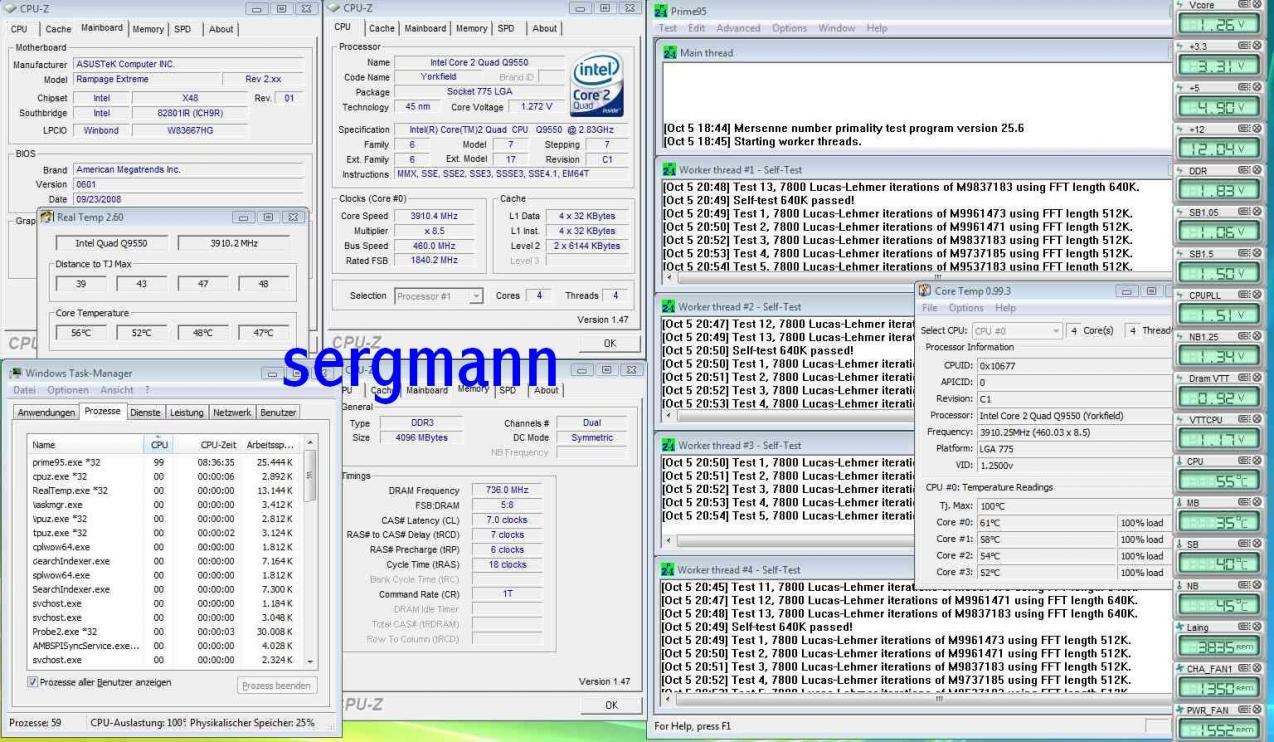Viewport: 1274px width, 742px height.
Task: Open the File menu in Core Temp
Action: [929, 308]
